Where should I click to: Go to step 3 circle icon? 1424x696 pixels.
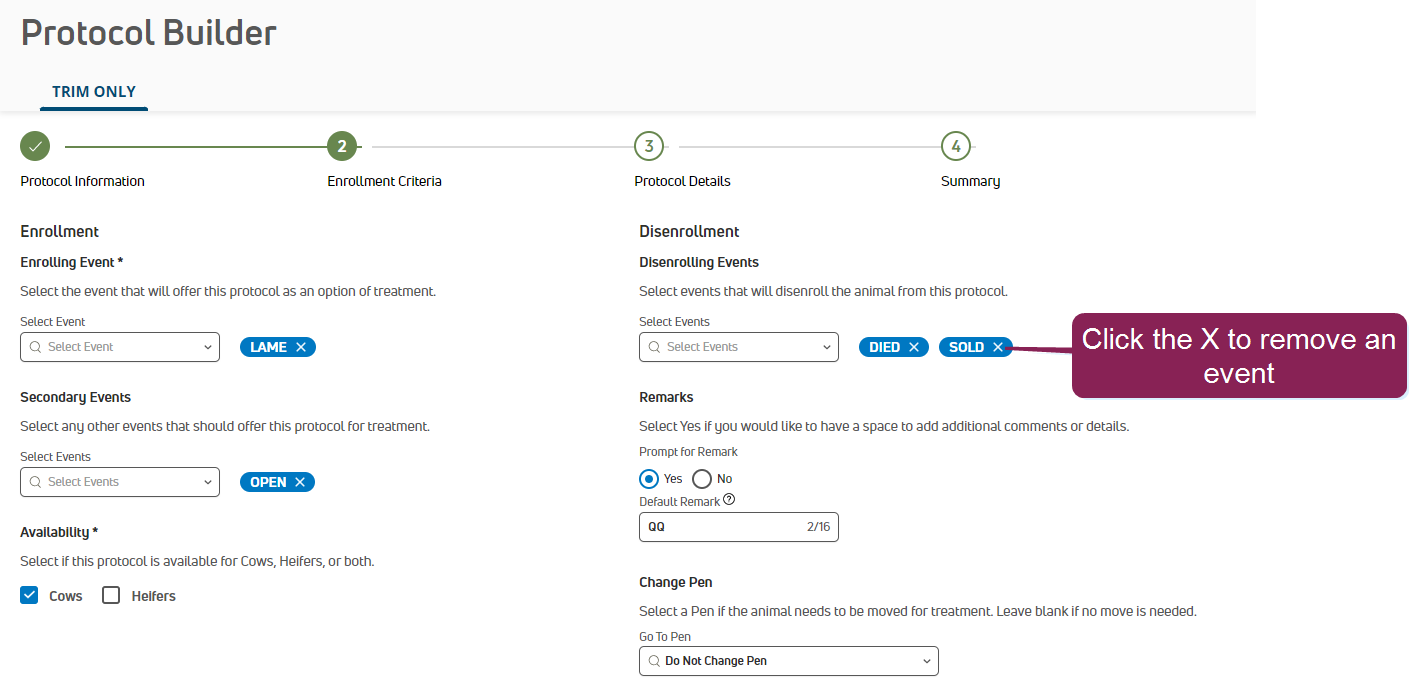pos(649,147)
